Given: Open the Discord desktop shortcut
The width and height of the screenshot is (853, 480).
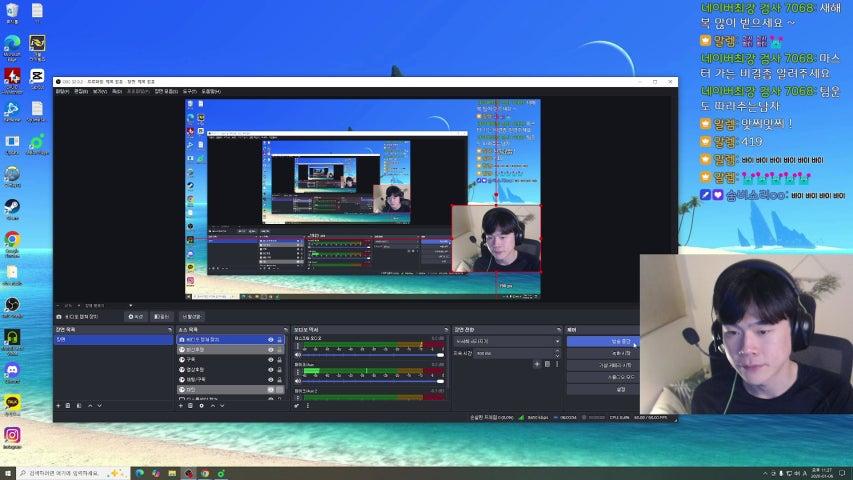Looking at the screenshot, I should (12, 370).
